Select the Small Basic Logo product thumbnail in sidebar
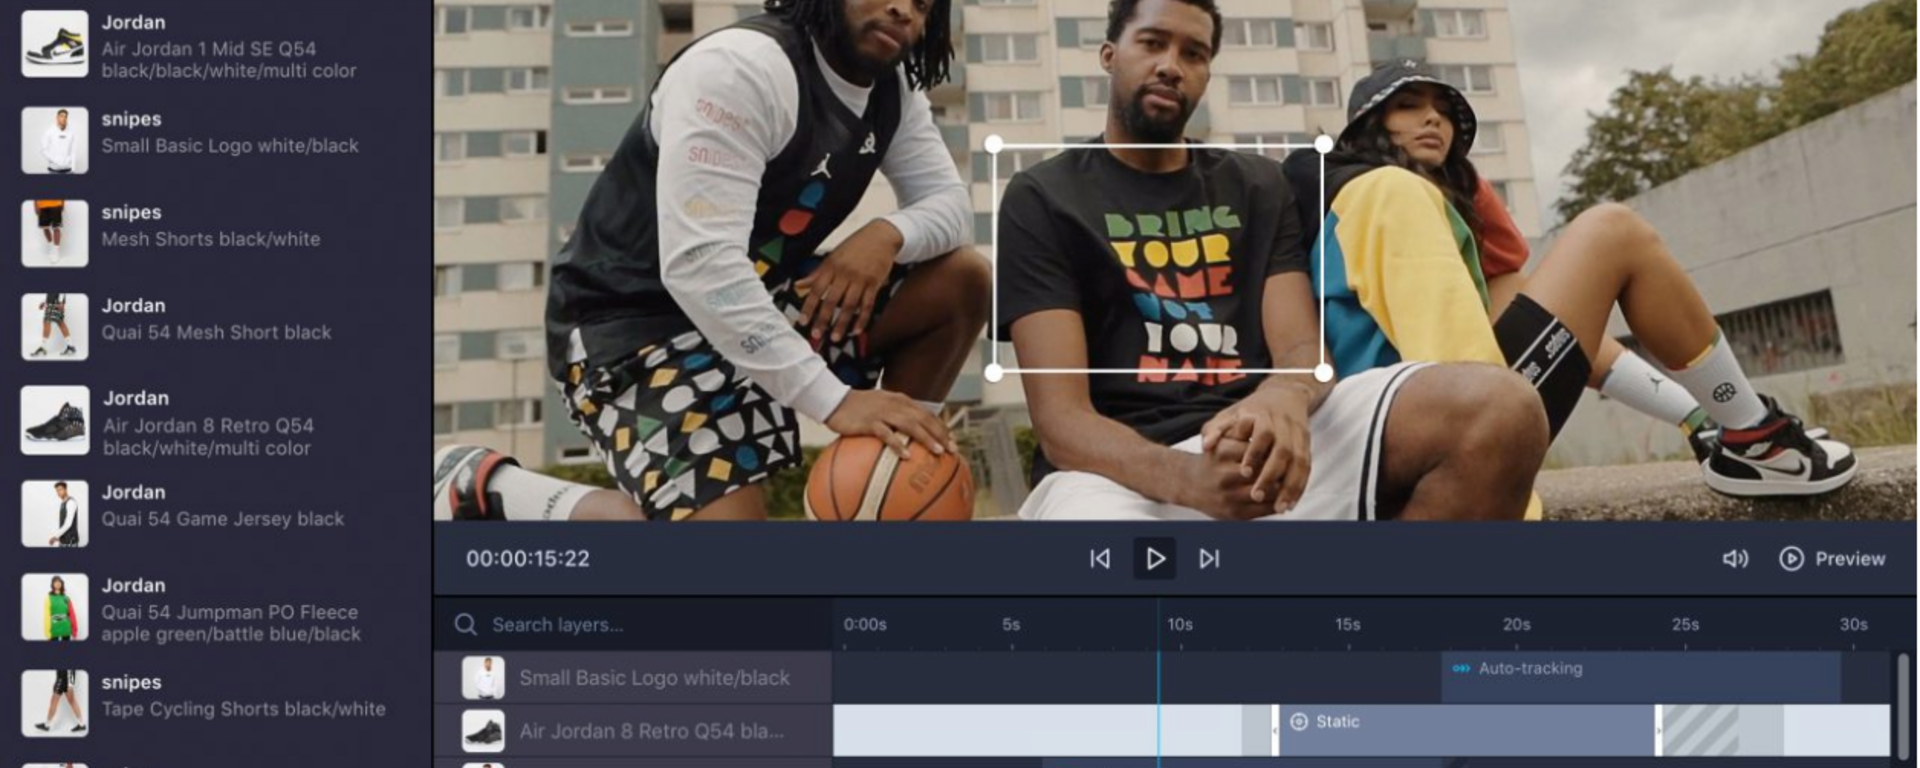The height and width of the screenshot is (768, 1920). tap(55, 140)
